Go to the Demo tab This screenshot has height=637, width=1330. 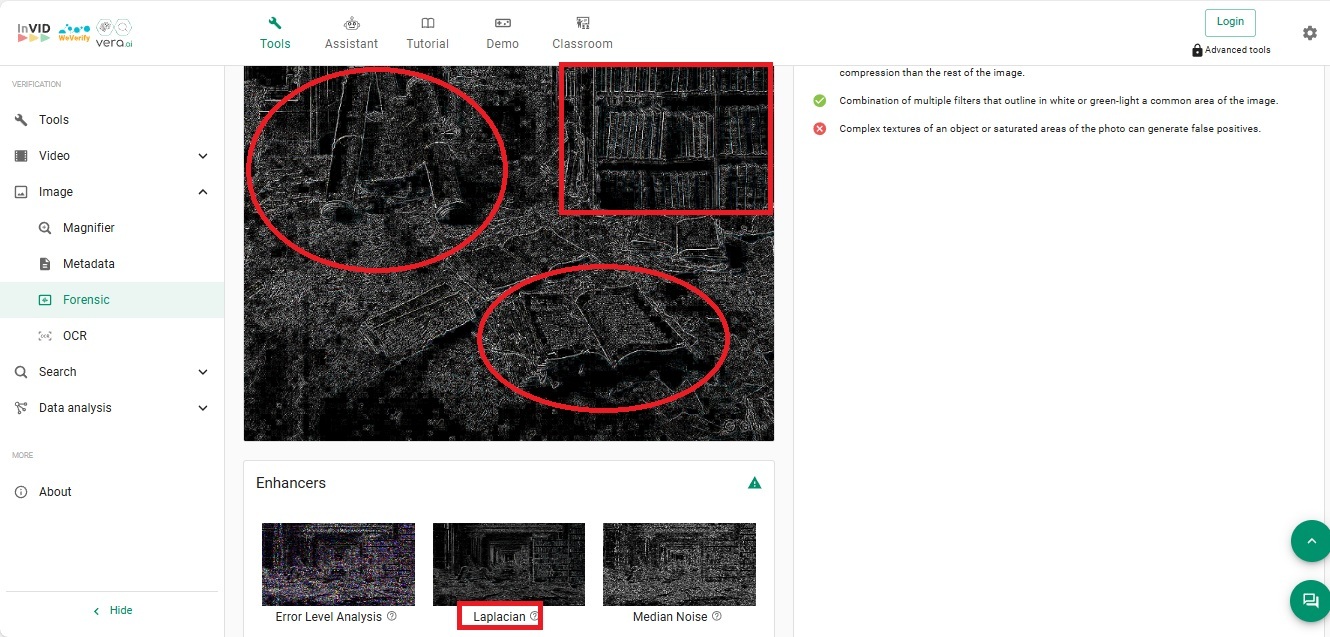click(x=502, y=33)
